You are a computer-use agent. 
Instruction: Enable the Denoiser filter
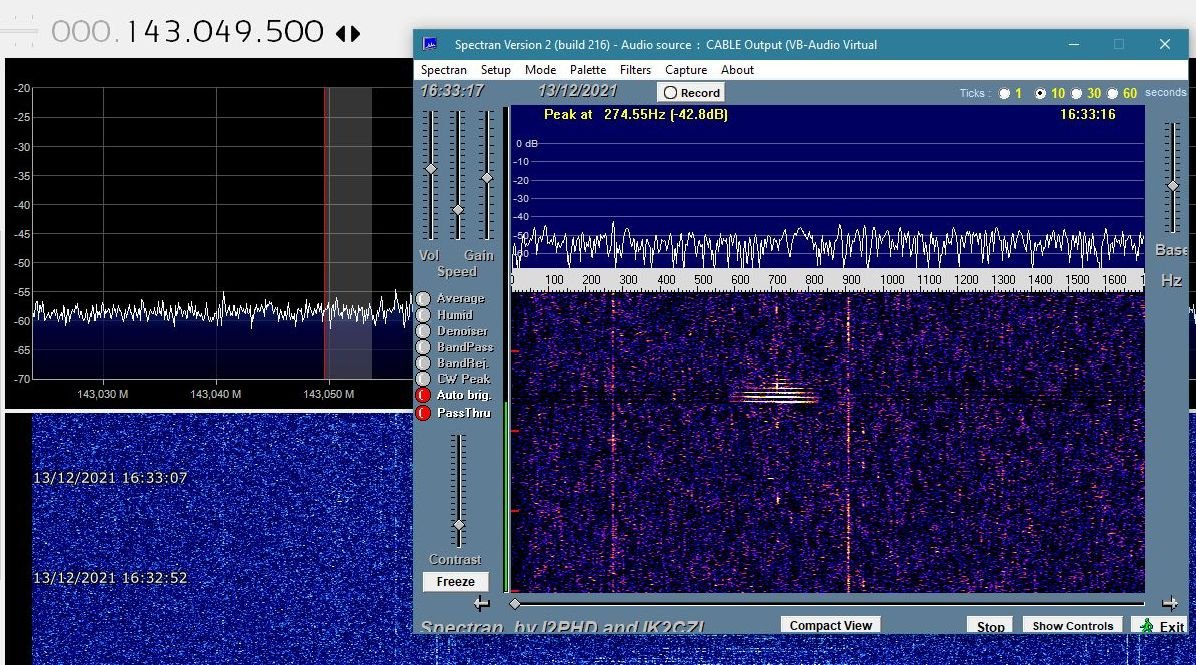pos(423,331)
